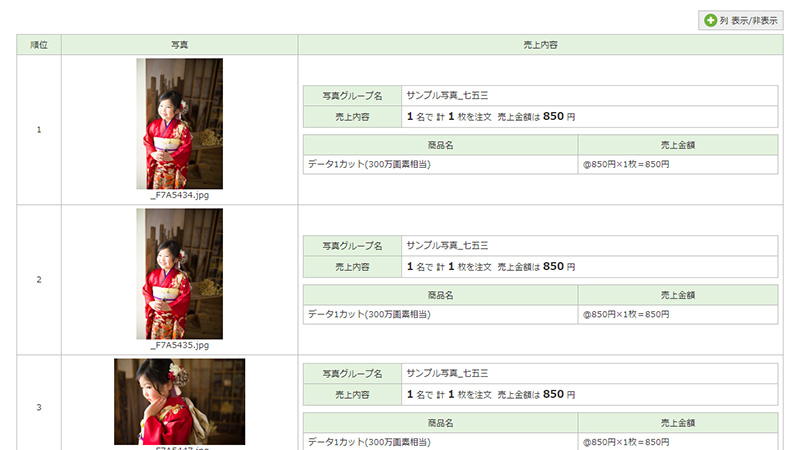Click 売上金額 header in rank 3 row
Screen dimensions: 800x450
pos(678,423)
